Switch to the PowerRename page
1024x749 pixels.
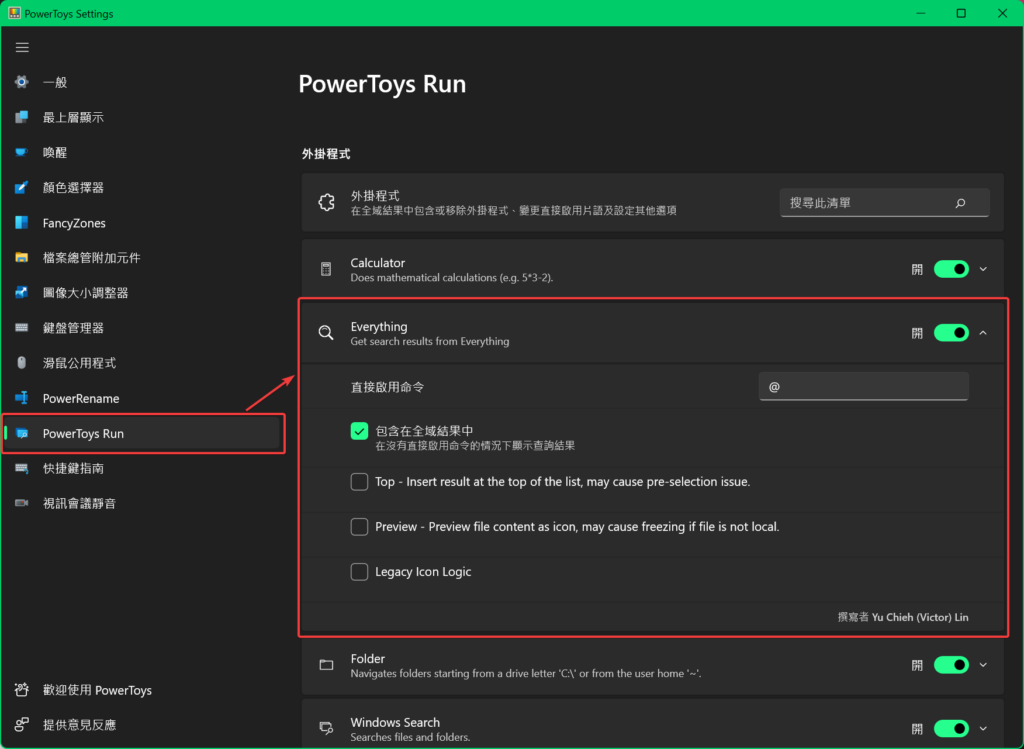[142, 398]
